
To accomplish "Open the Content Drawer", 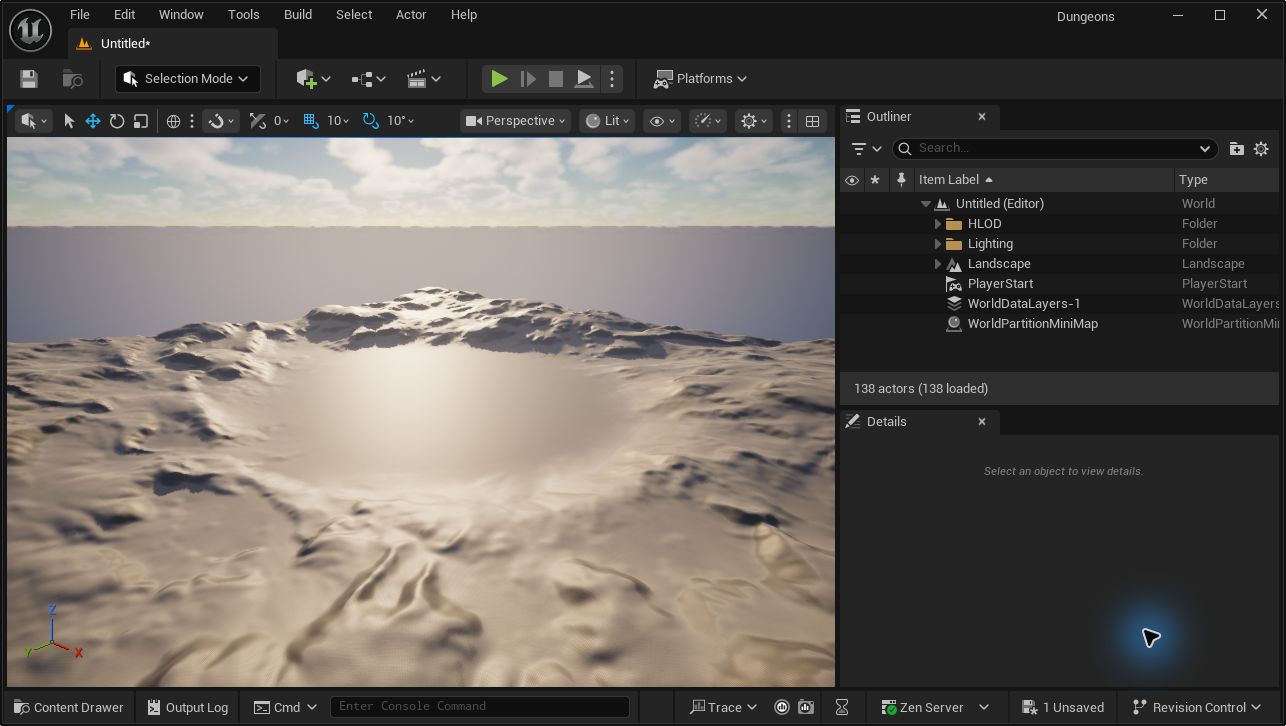I will (69, 707).
